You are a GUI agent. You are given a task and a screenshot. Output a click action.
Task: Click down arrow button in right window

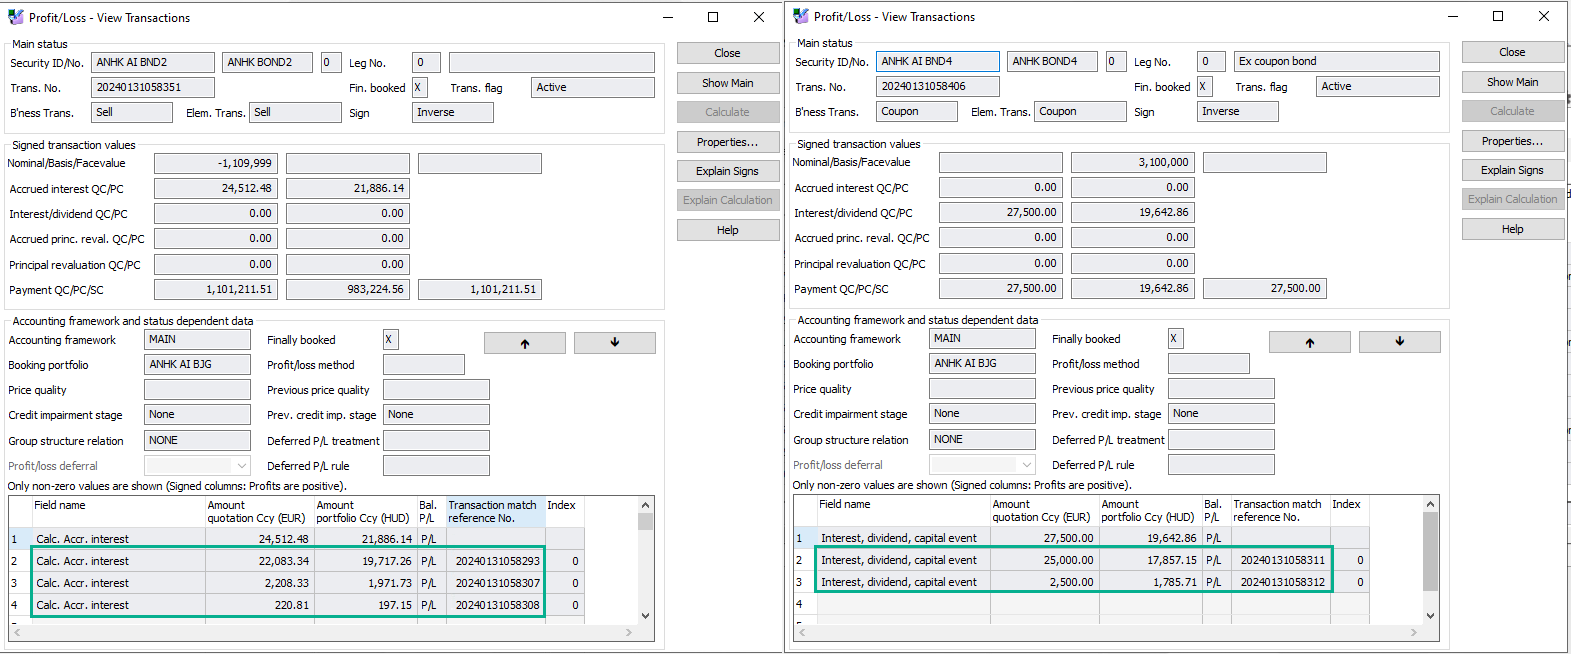coord(1400,342)
